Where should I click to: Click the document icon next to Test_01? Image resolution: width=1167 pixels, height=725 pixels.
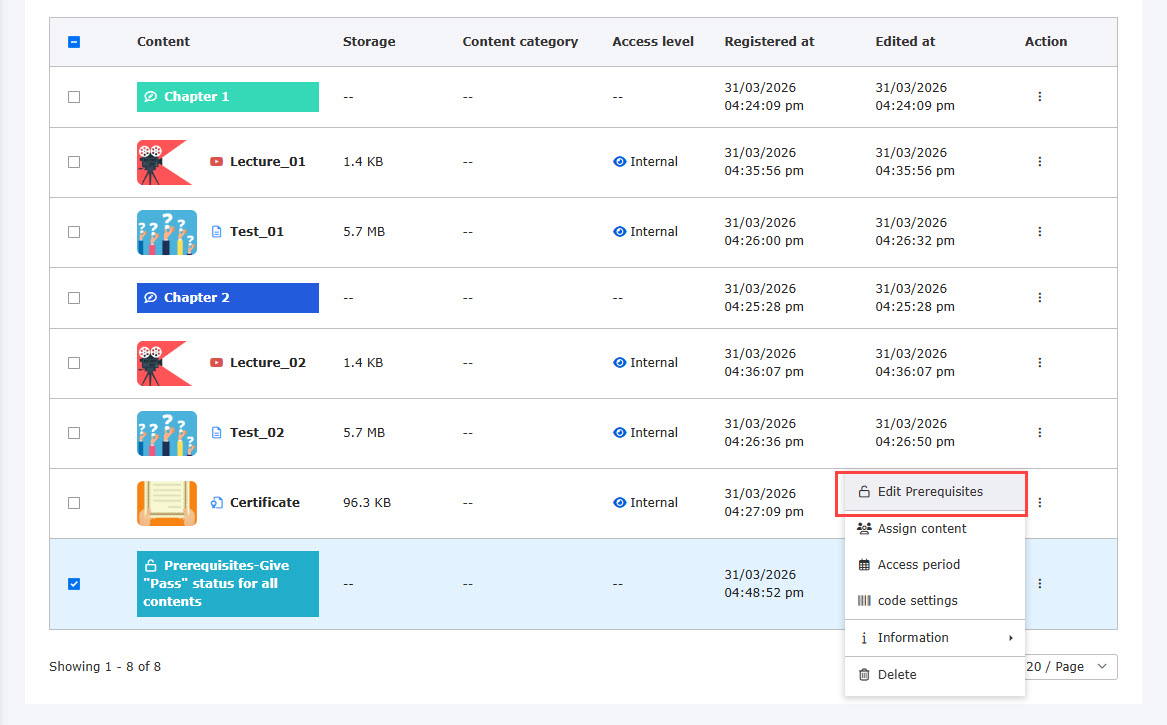pos(216,232)
